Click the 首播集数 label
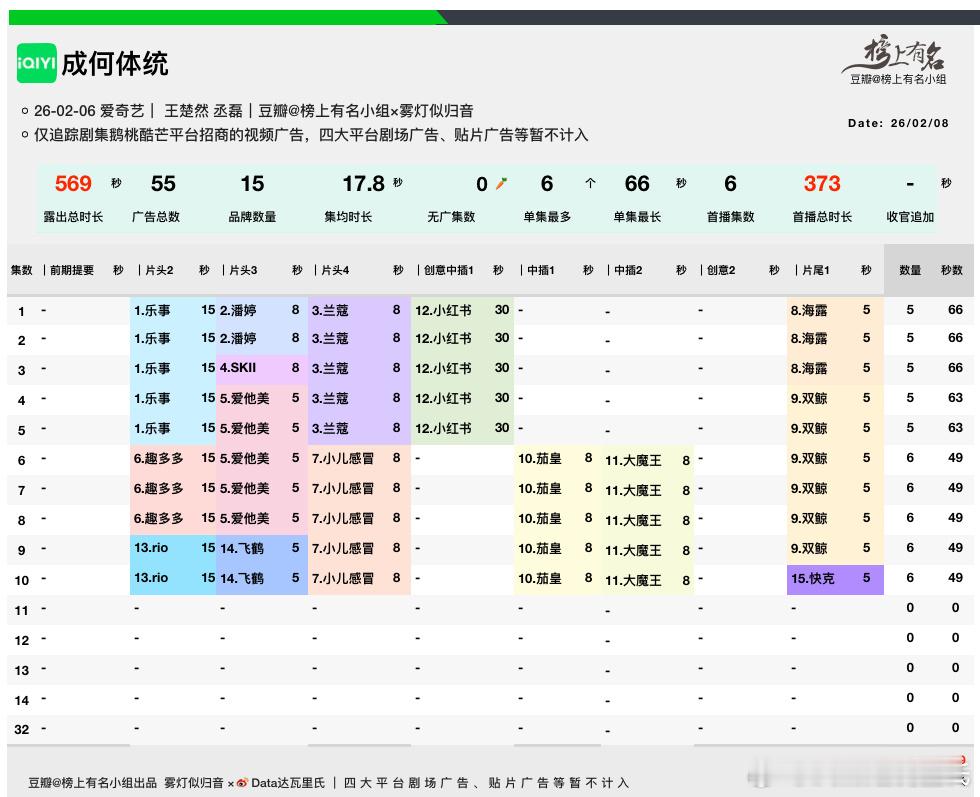Image resolution: width=980 pixels, height=797 pixels. pyautogui.click(x=730, y=217)
